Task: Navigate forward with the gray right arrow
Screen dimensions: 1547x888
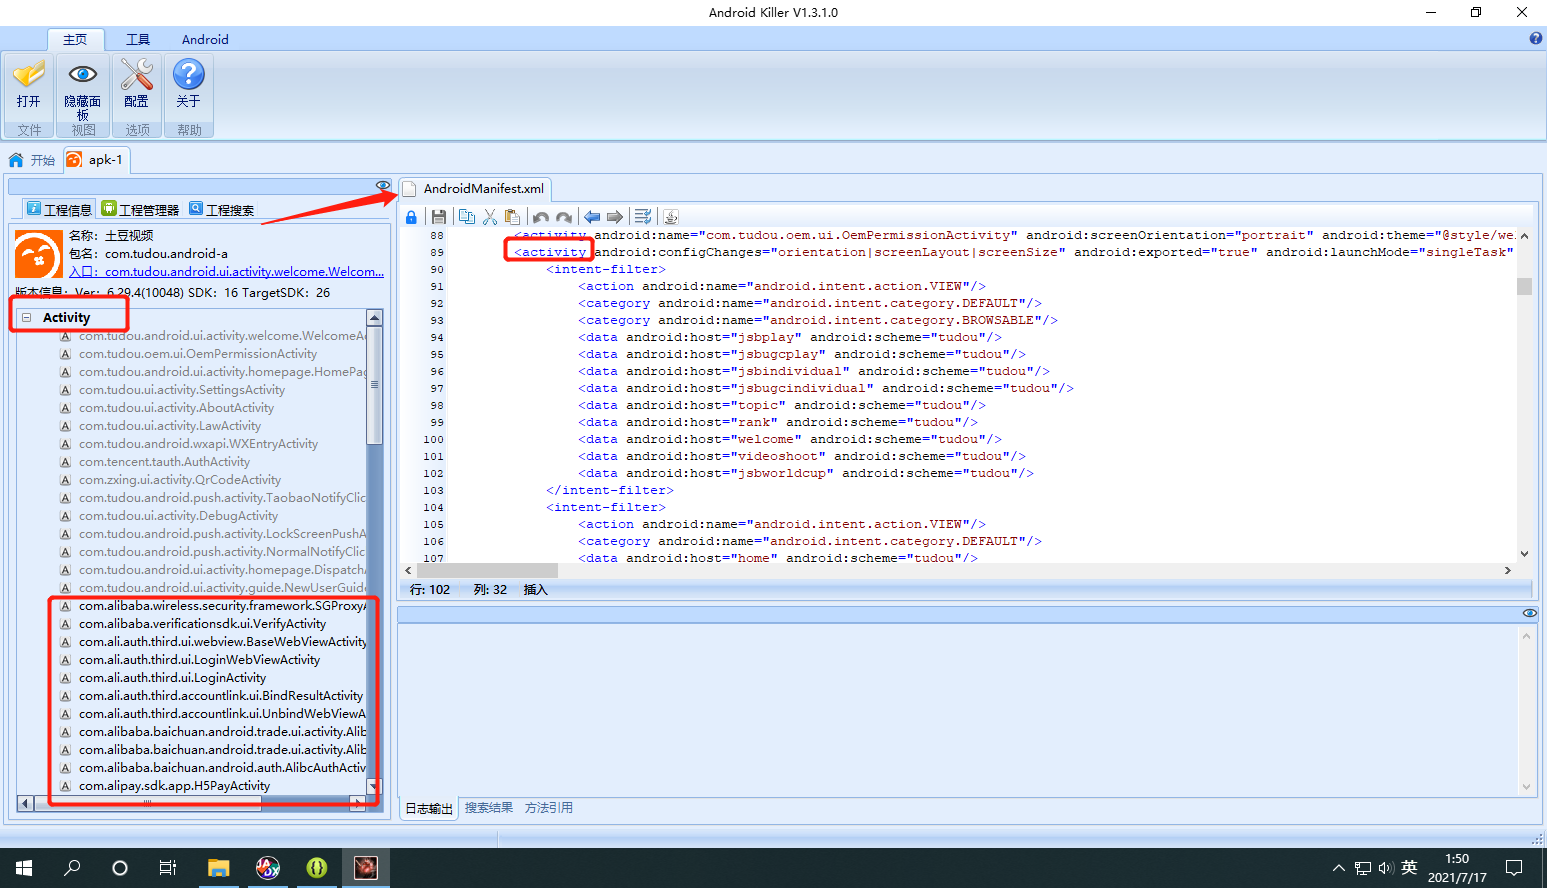Action: 615,217
